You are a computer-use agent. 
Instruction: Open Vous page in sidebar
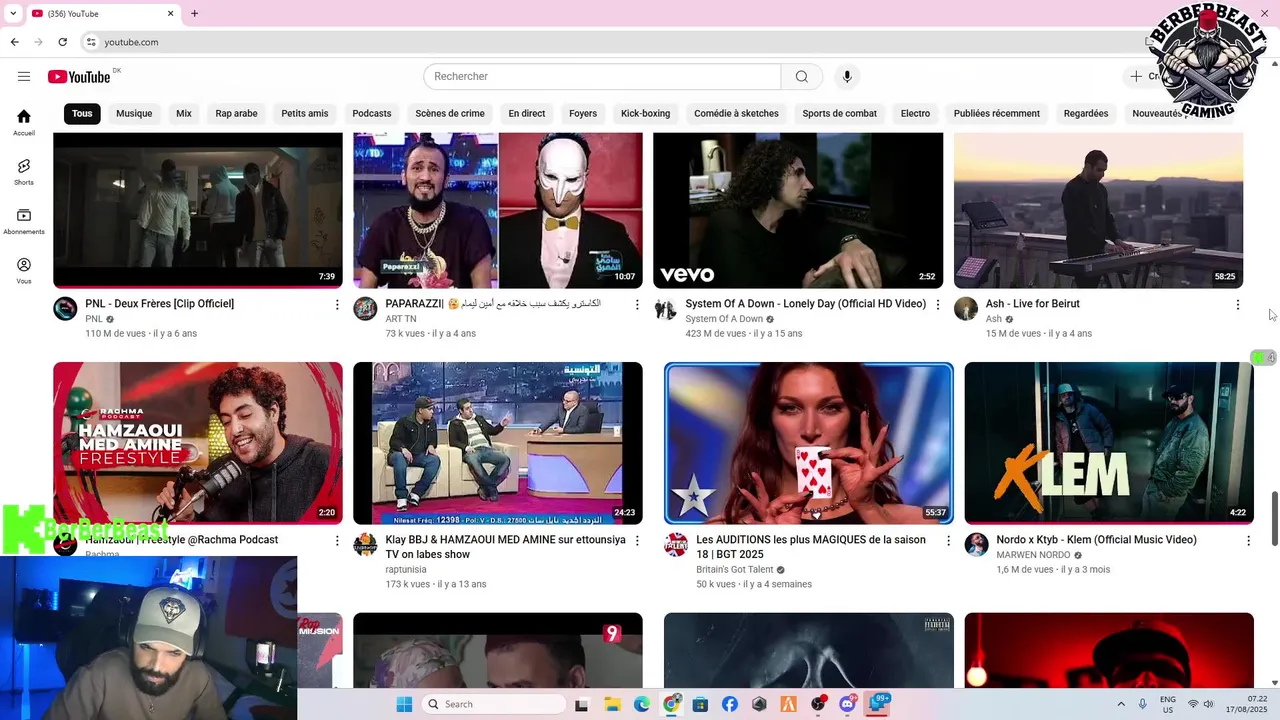tap(24, 270)
